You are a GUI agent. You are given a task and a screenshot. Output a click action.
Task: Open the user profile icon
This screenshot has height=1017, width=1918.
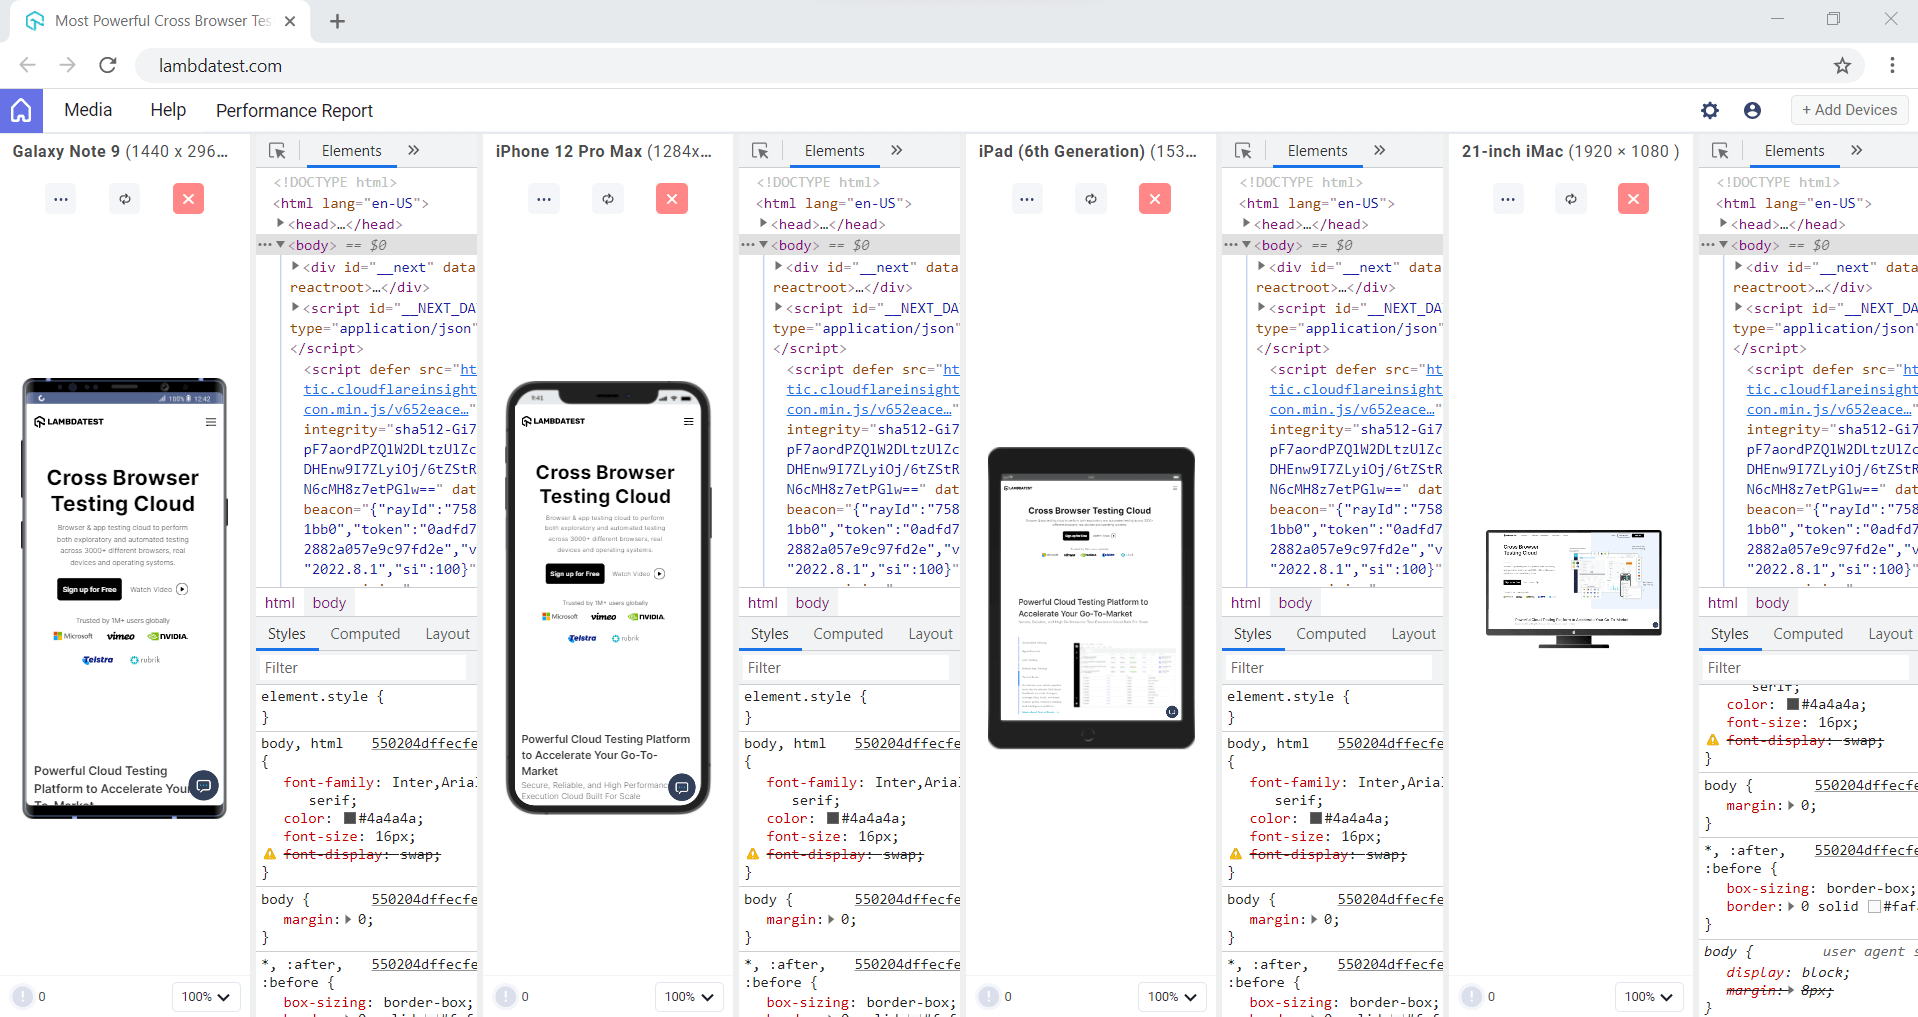click(x=1751, y=110)
